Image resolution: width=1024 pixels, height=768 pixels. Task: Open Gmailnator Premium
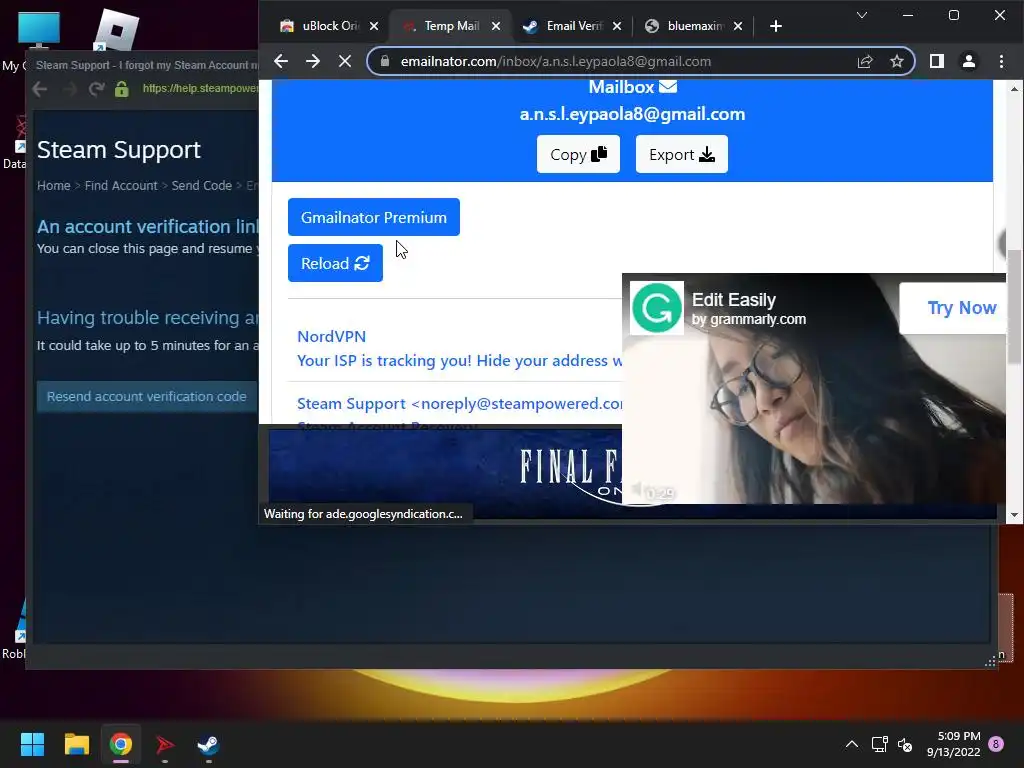click(x=374, y=217)
